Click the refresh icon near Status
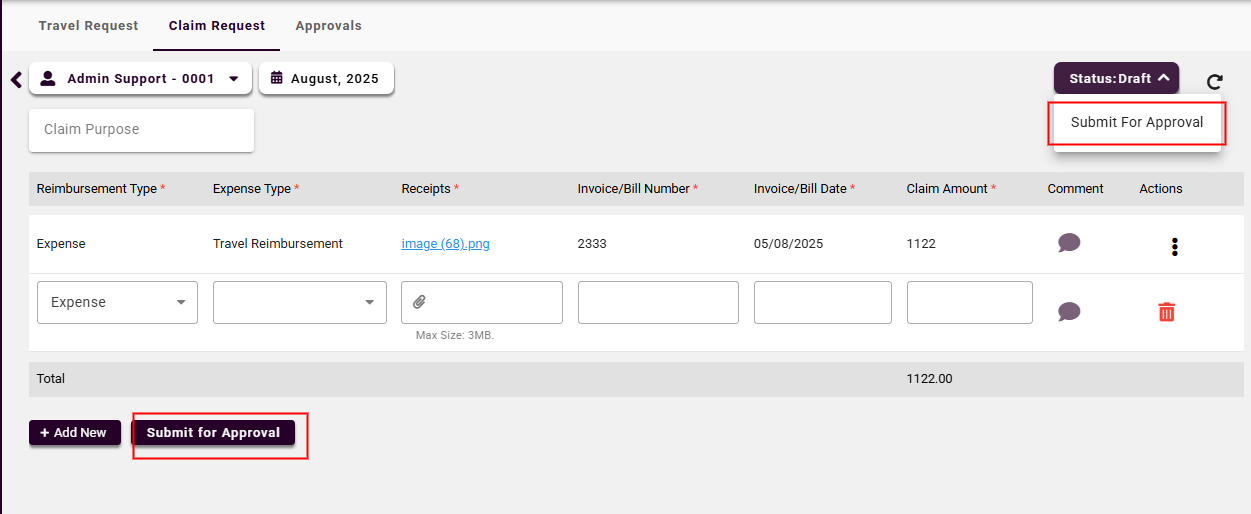Image resolution: width=1251 pixels, height=514 pixels. click(1214, 82)
